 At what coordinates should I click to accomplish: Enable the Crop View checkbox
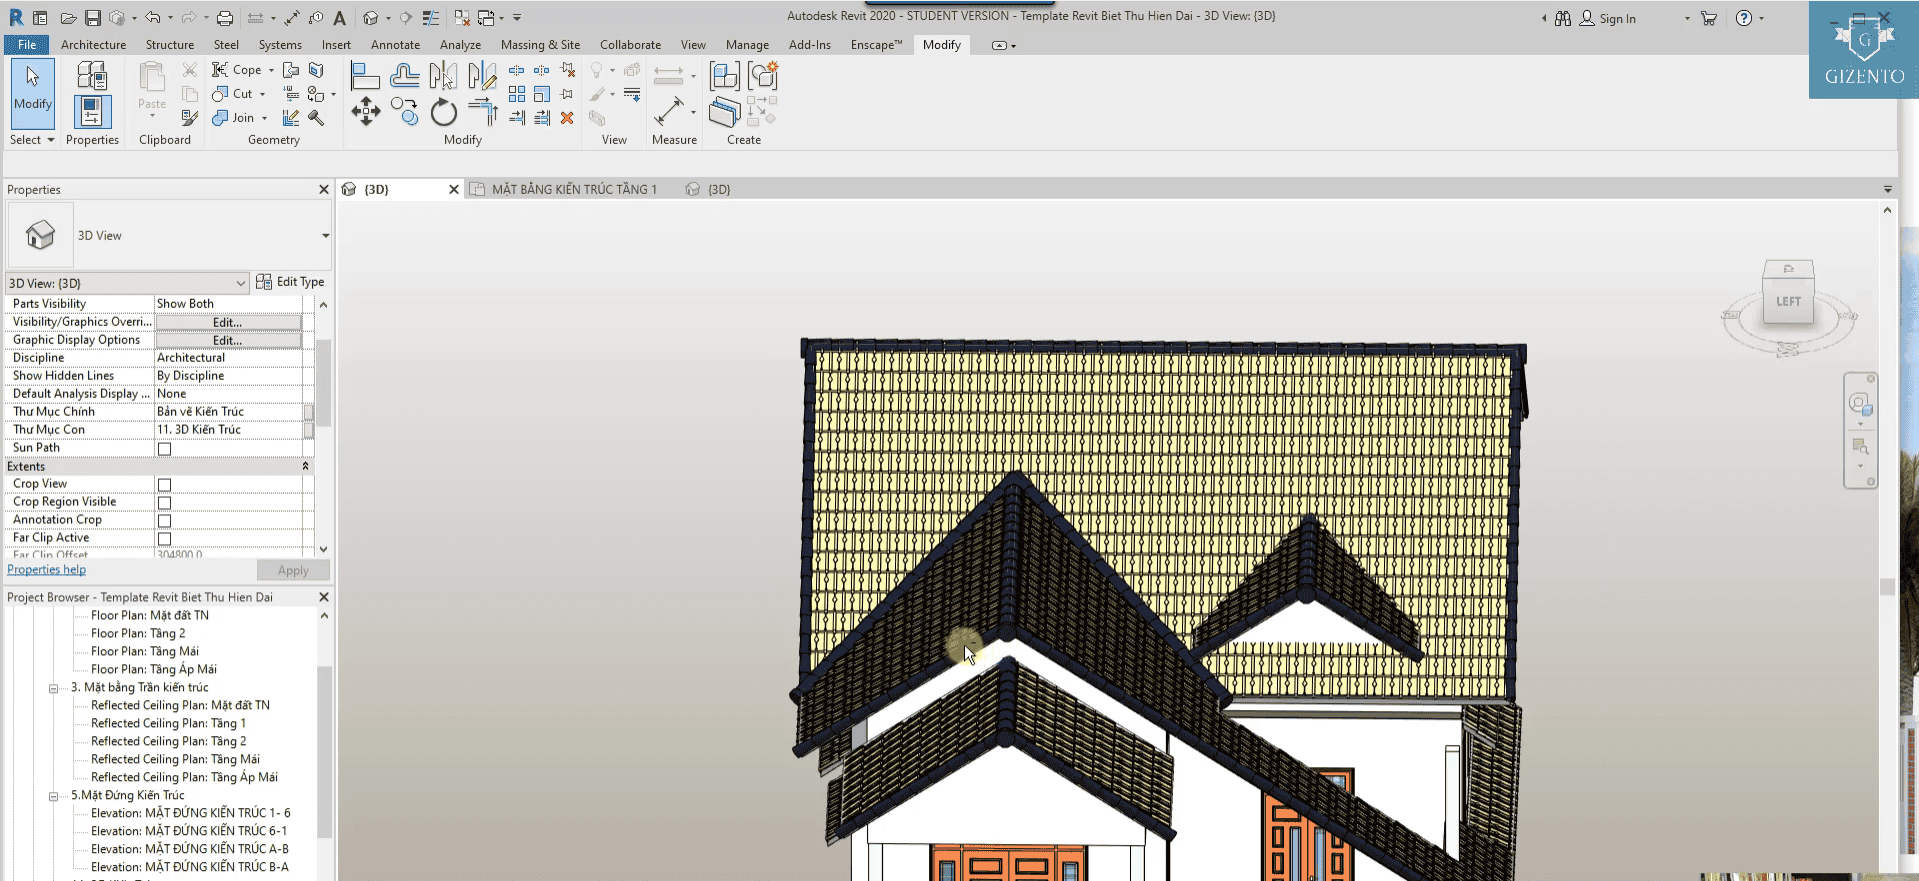164,484
